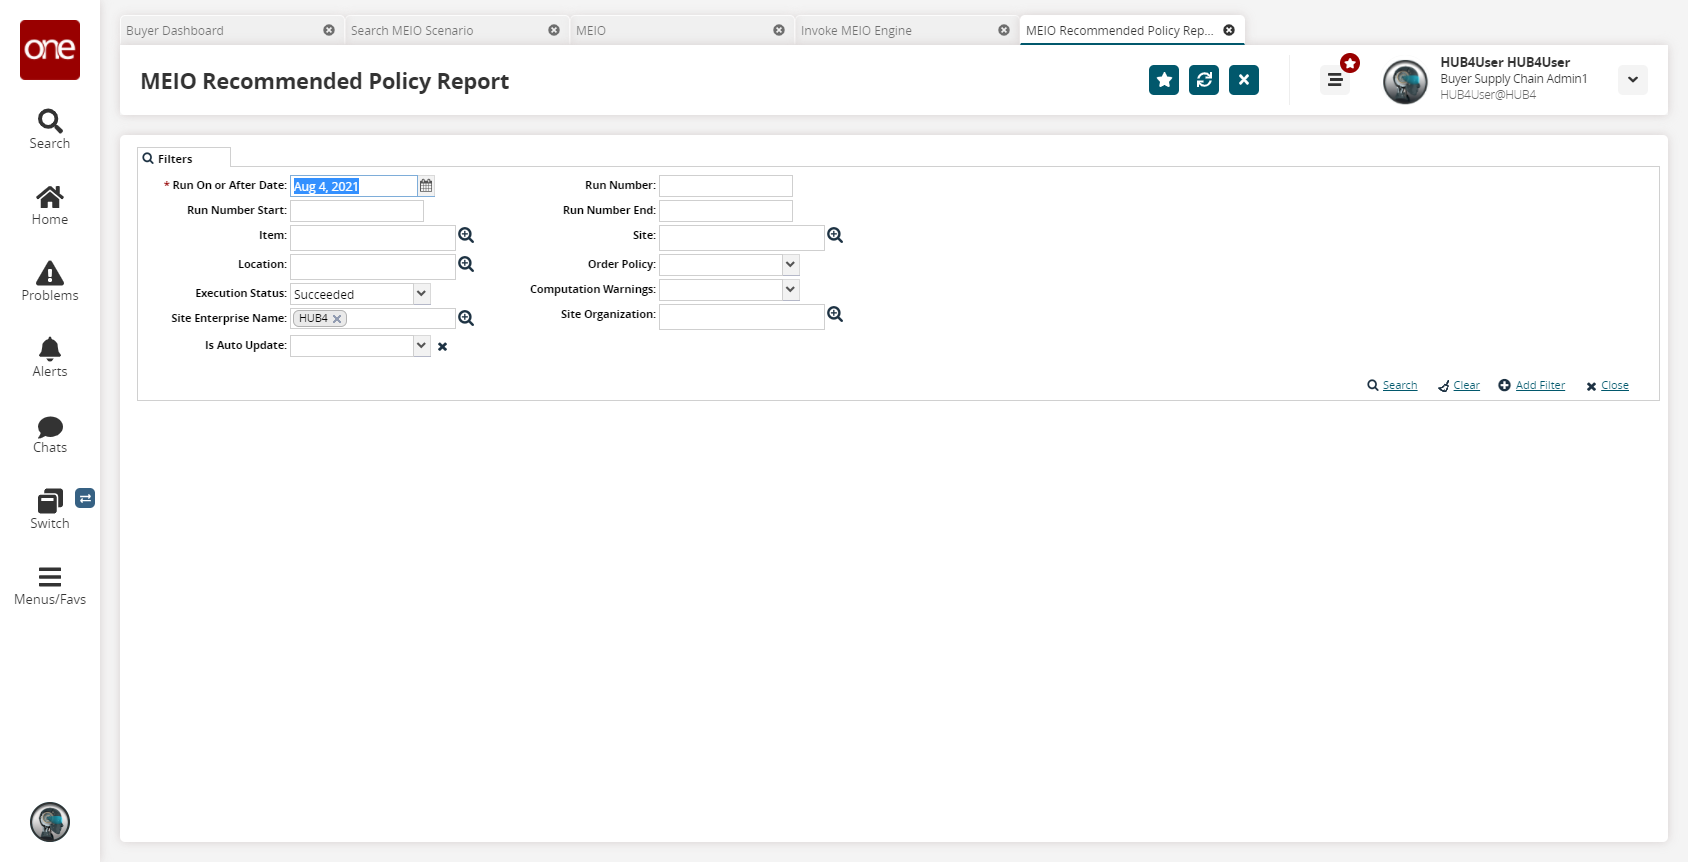Open Site lookup magnifier icon
1688x862 pixels.
(835, 235)
